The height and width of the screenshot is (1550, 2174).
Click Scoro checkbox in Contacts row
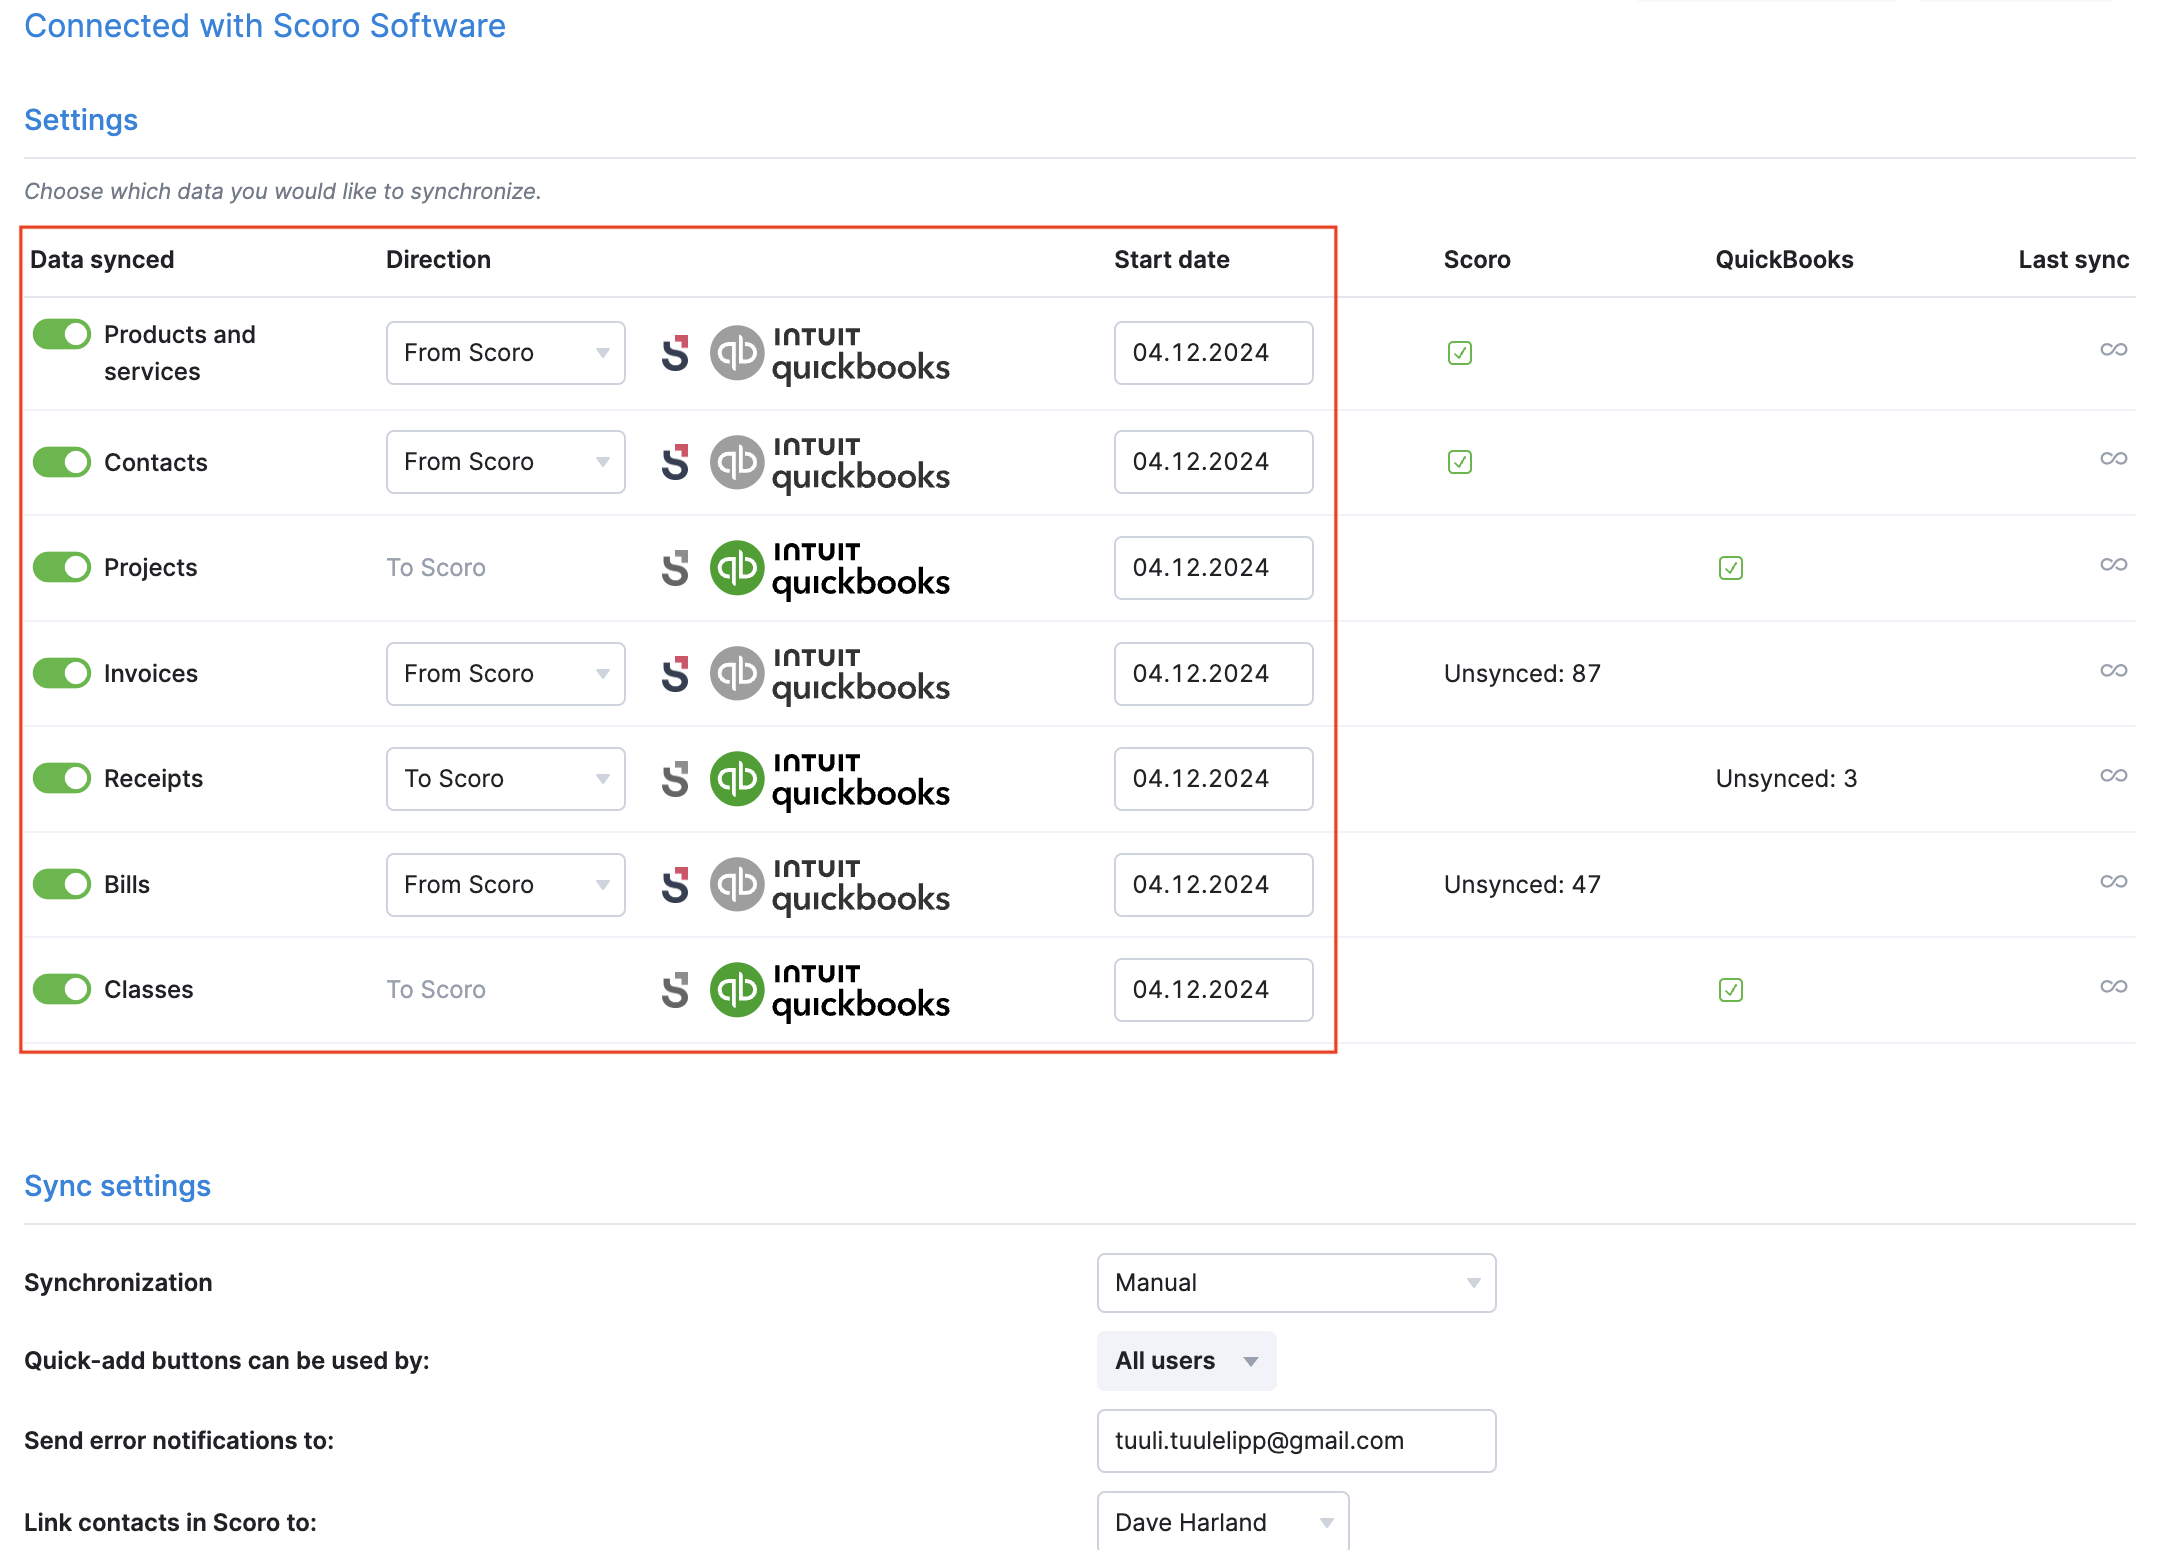[1459, 462]
